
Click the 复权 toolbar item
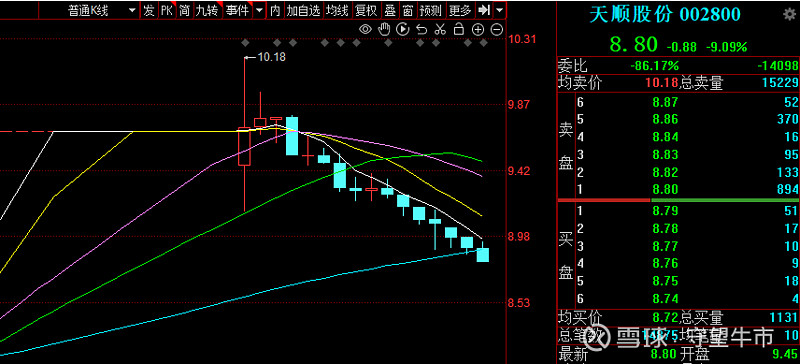(x=366, y=10)
